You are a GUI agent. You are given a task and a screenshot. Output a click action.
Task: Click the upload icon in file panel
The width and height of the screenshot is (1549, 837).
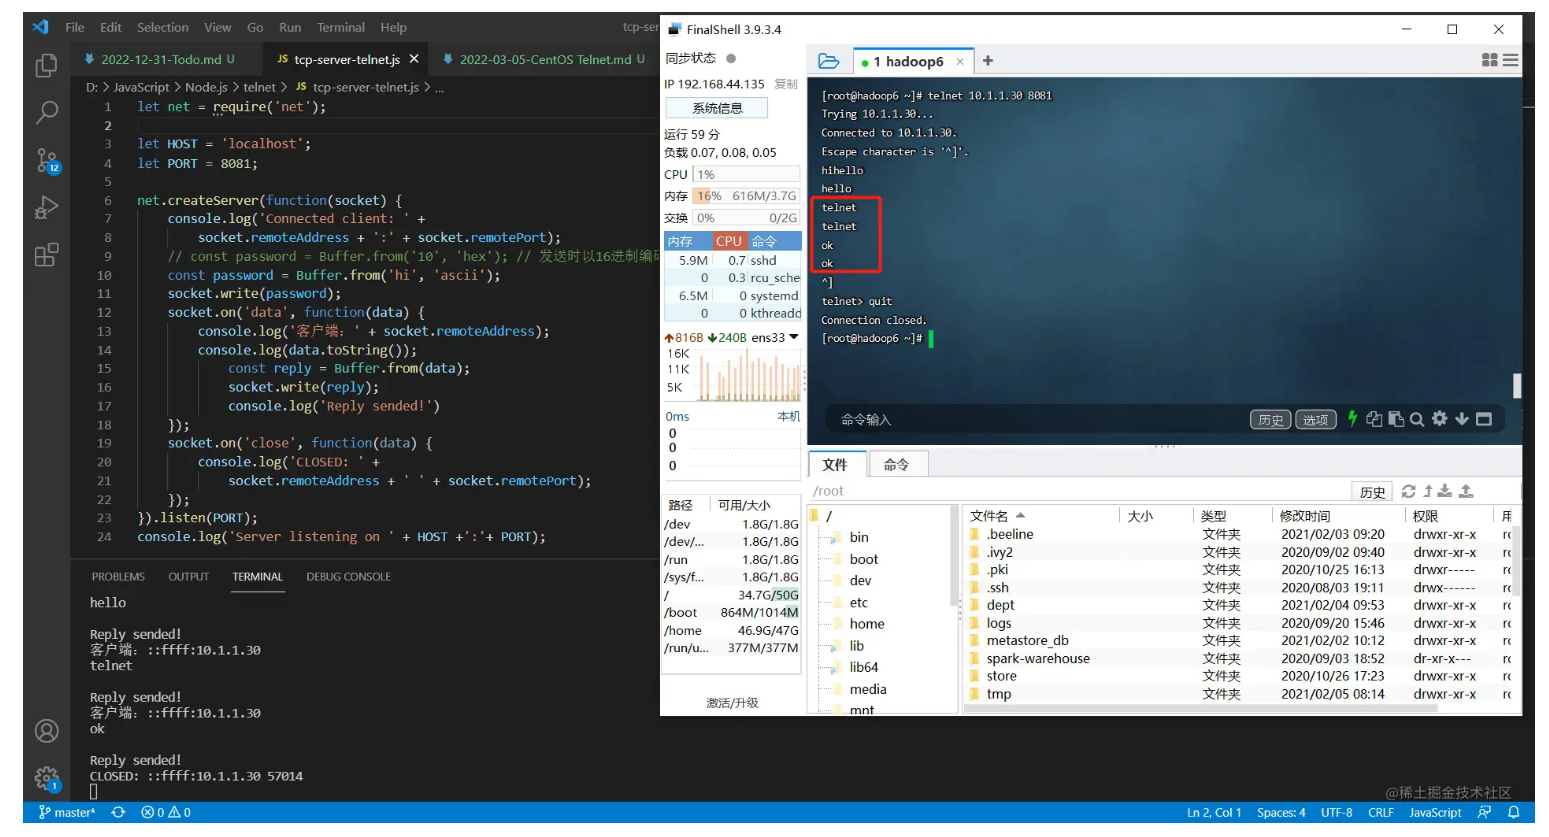(x=1466, y=491)
